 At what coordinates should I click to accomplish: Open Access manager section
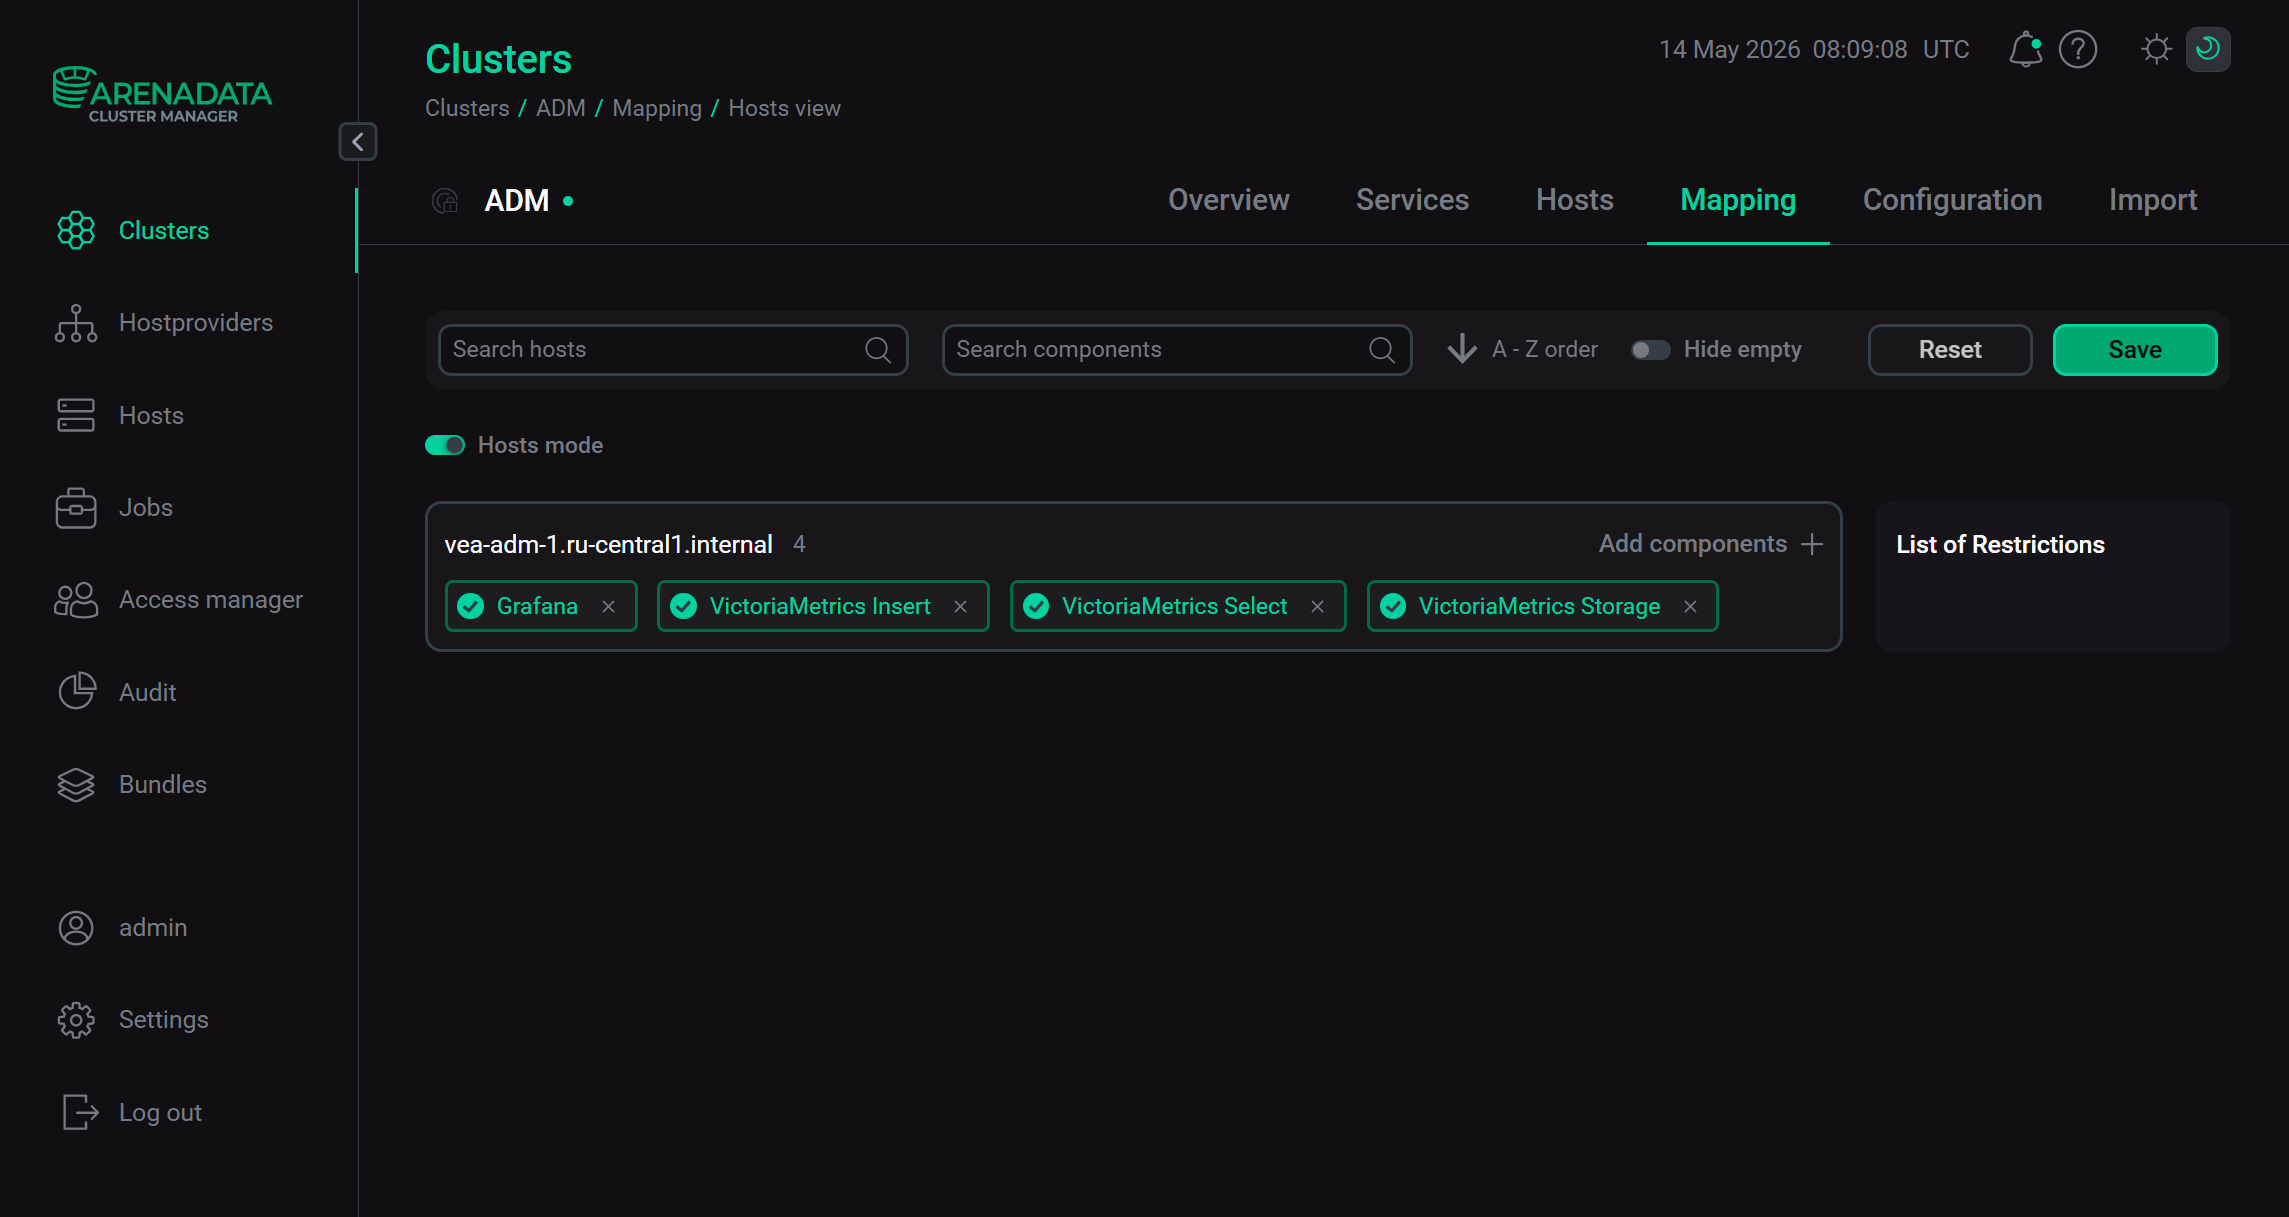[179, 600]
